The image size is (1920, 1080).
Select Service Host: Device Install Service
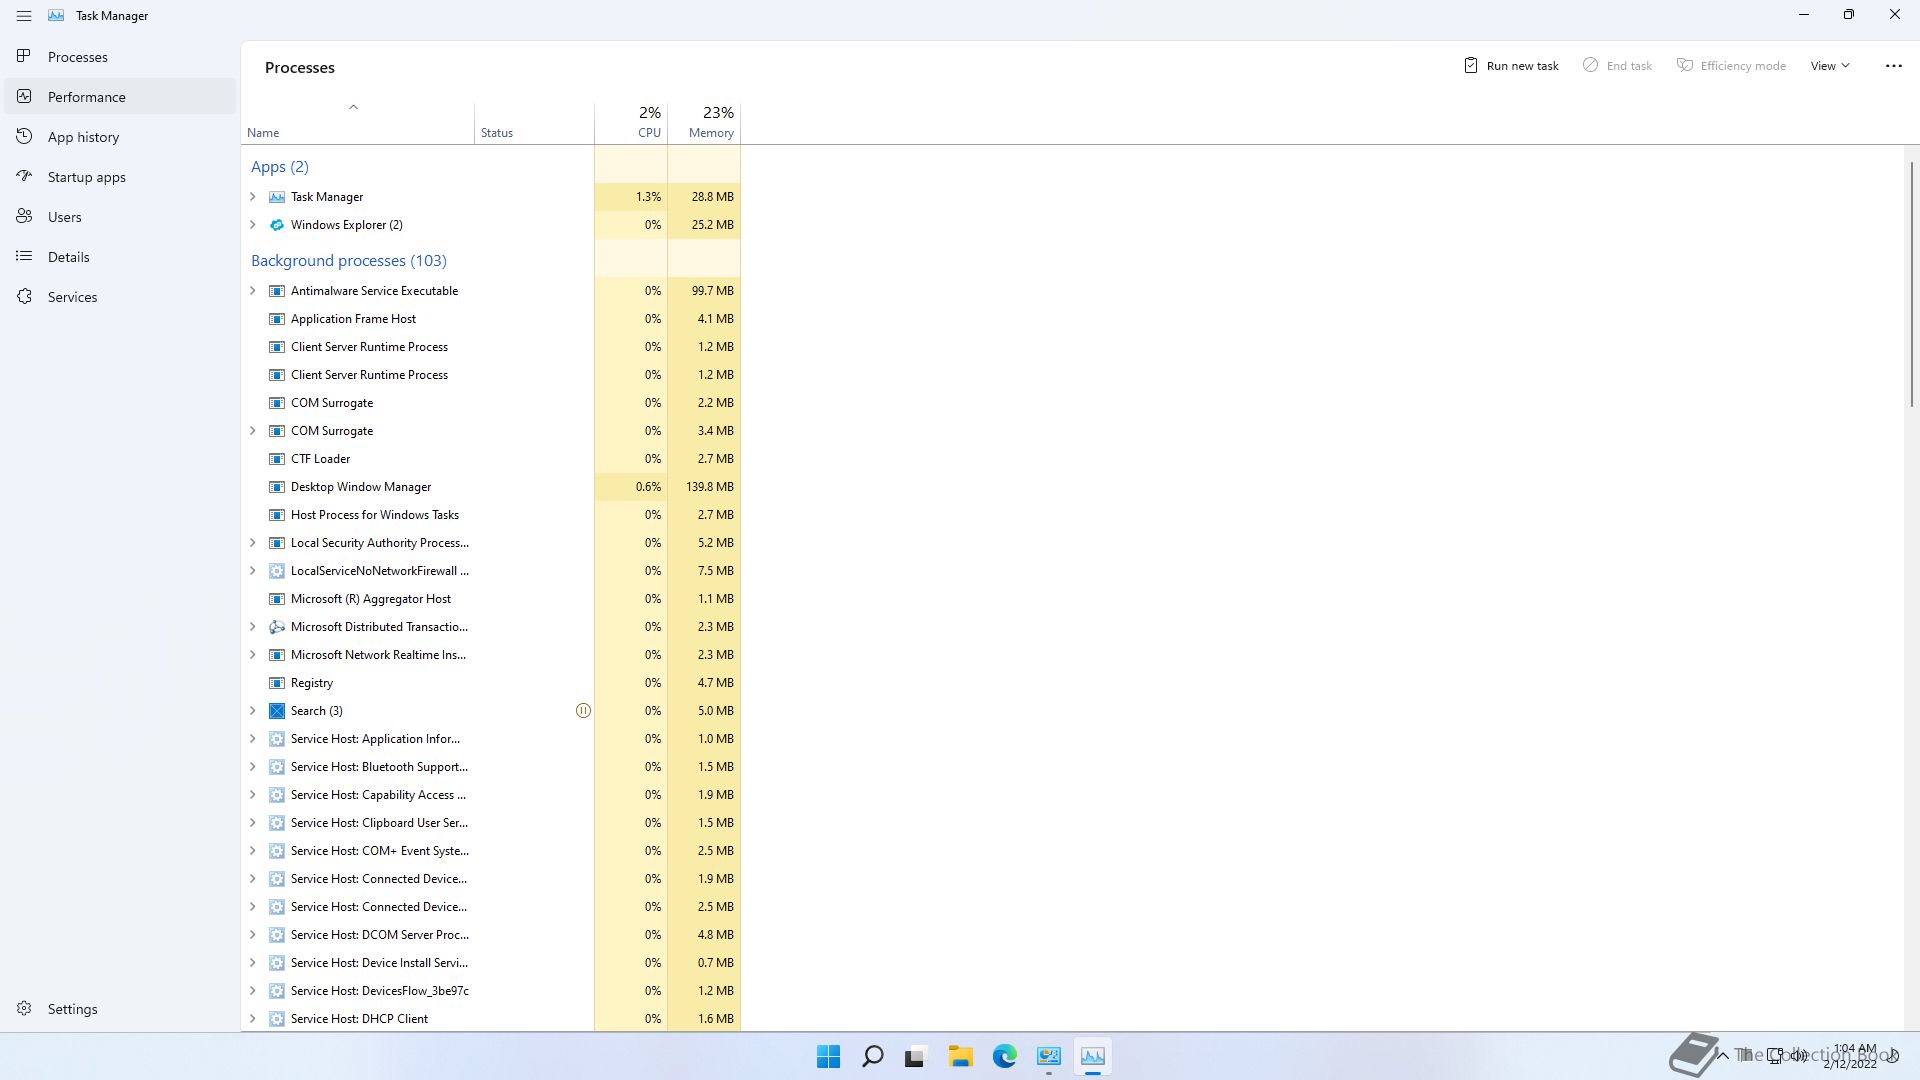pyautogui.click(x=491, y=963)
